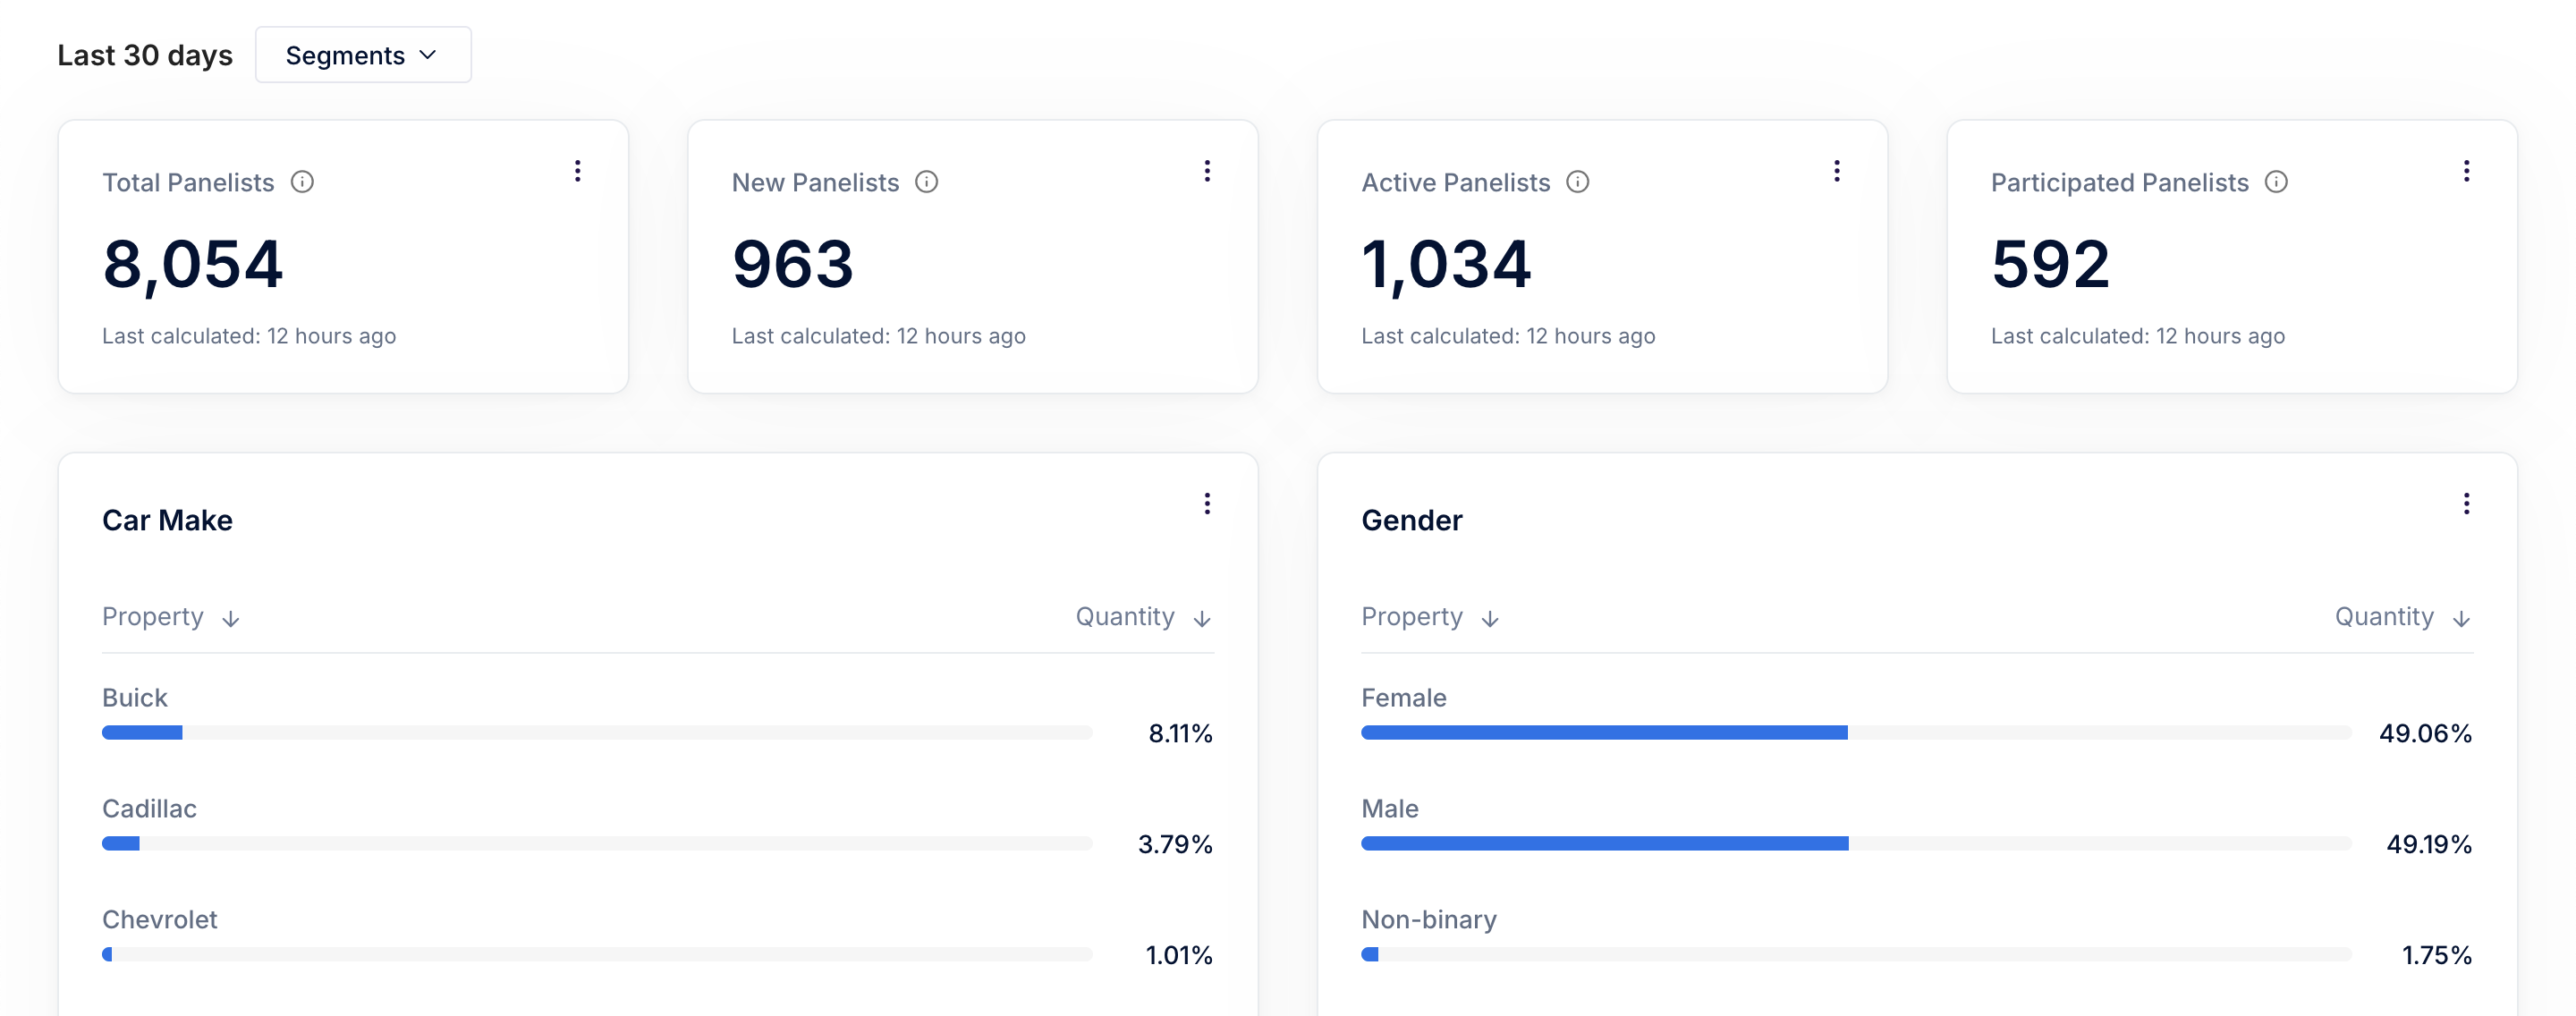Open the Segments dropdown
The image size is (2576, 1016).
[363, 55]
